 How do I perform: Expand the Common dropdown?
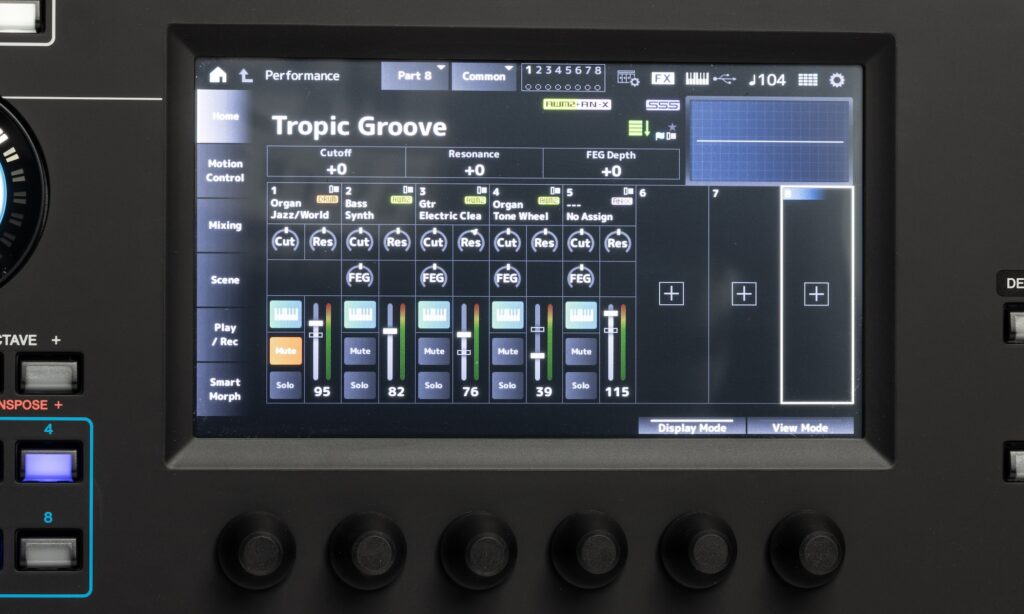pyautogui.click(x=485, y=76)
